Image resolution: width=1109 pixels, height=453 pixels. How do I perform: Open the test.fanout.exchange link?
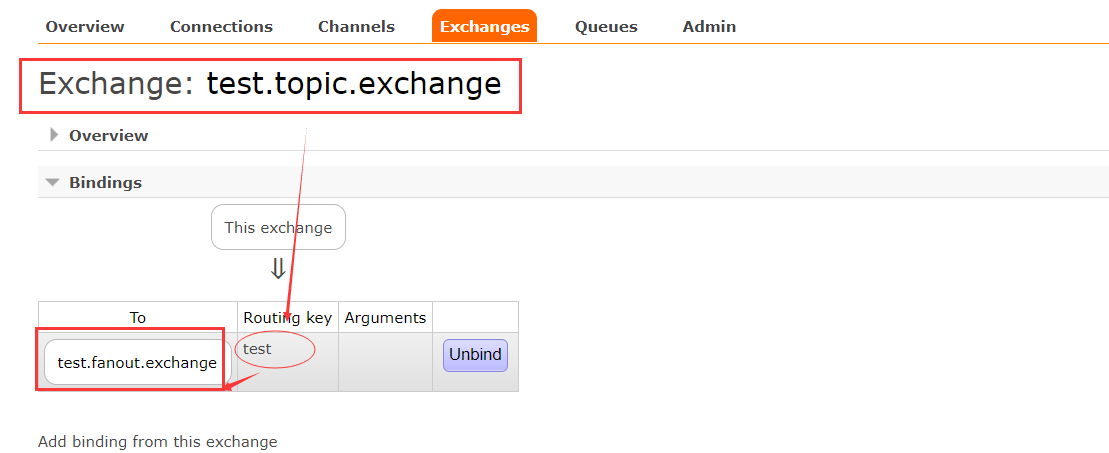point(137,362)
